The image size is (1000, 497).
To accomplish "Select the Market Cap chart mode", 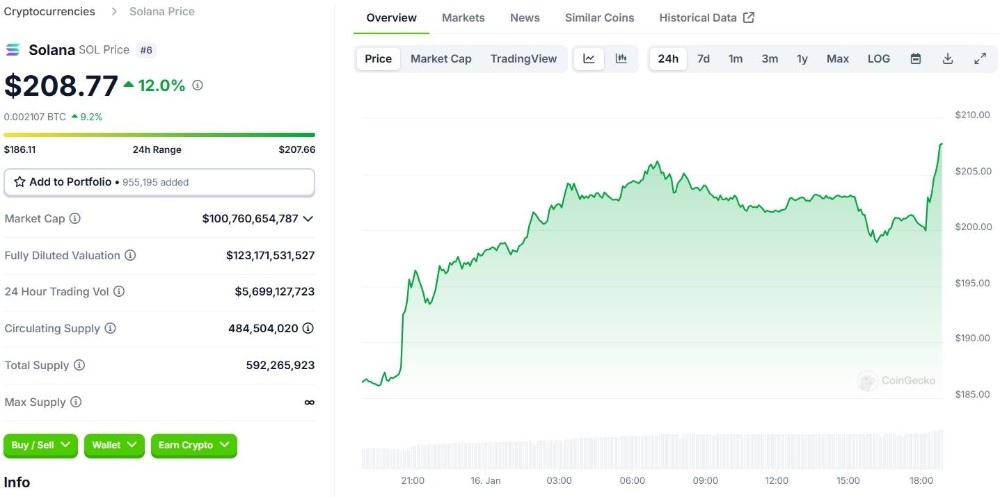I will (441, 59).
